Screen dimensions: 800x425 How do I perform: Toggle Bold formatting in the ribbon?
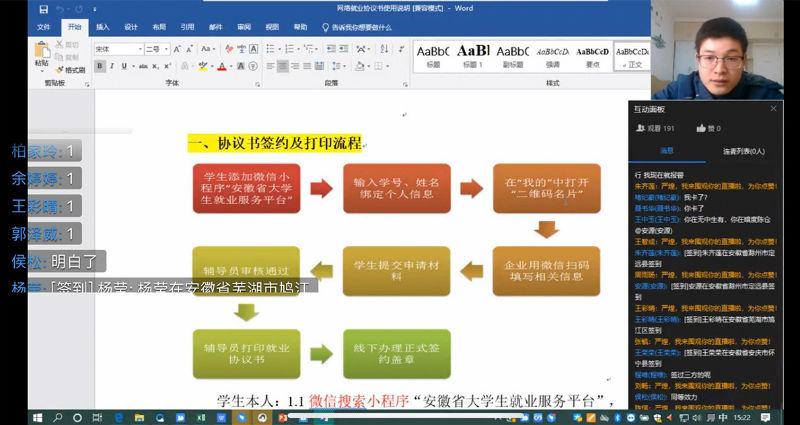tap(98, 66)
